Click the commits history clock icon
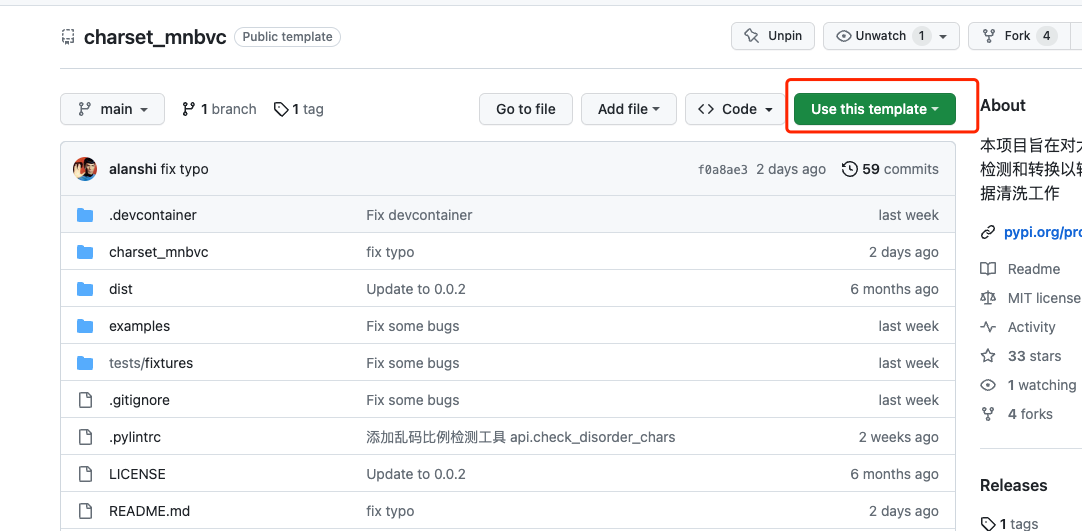 [850, 169]
